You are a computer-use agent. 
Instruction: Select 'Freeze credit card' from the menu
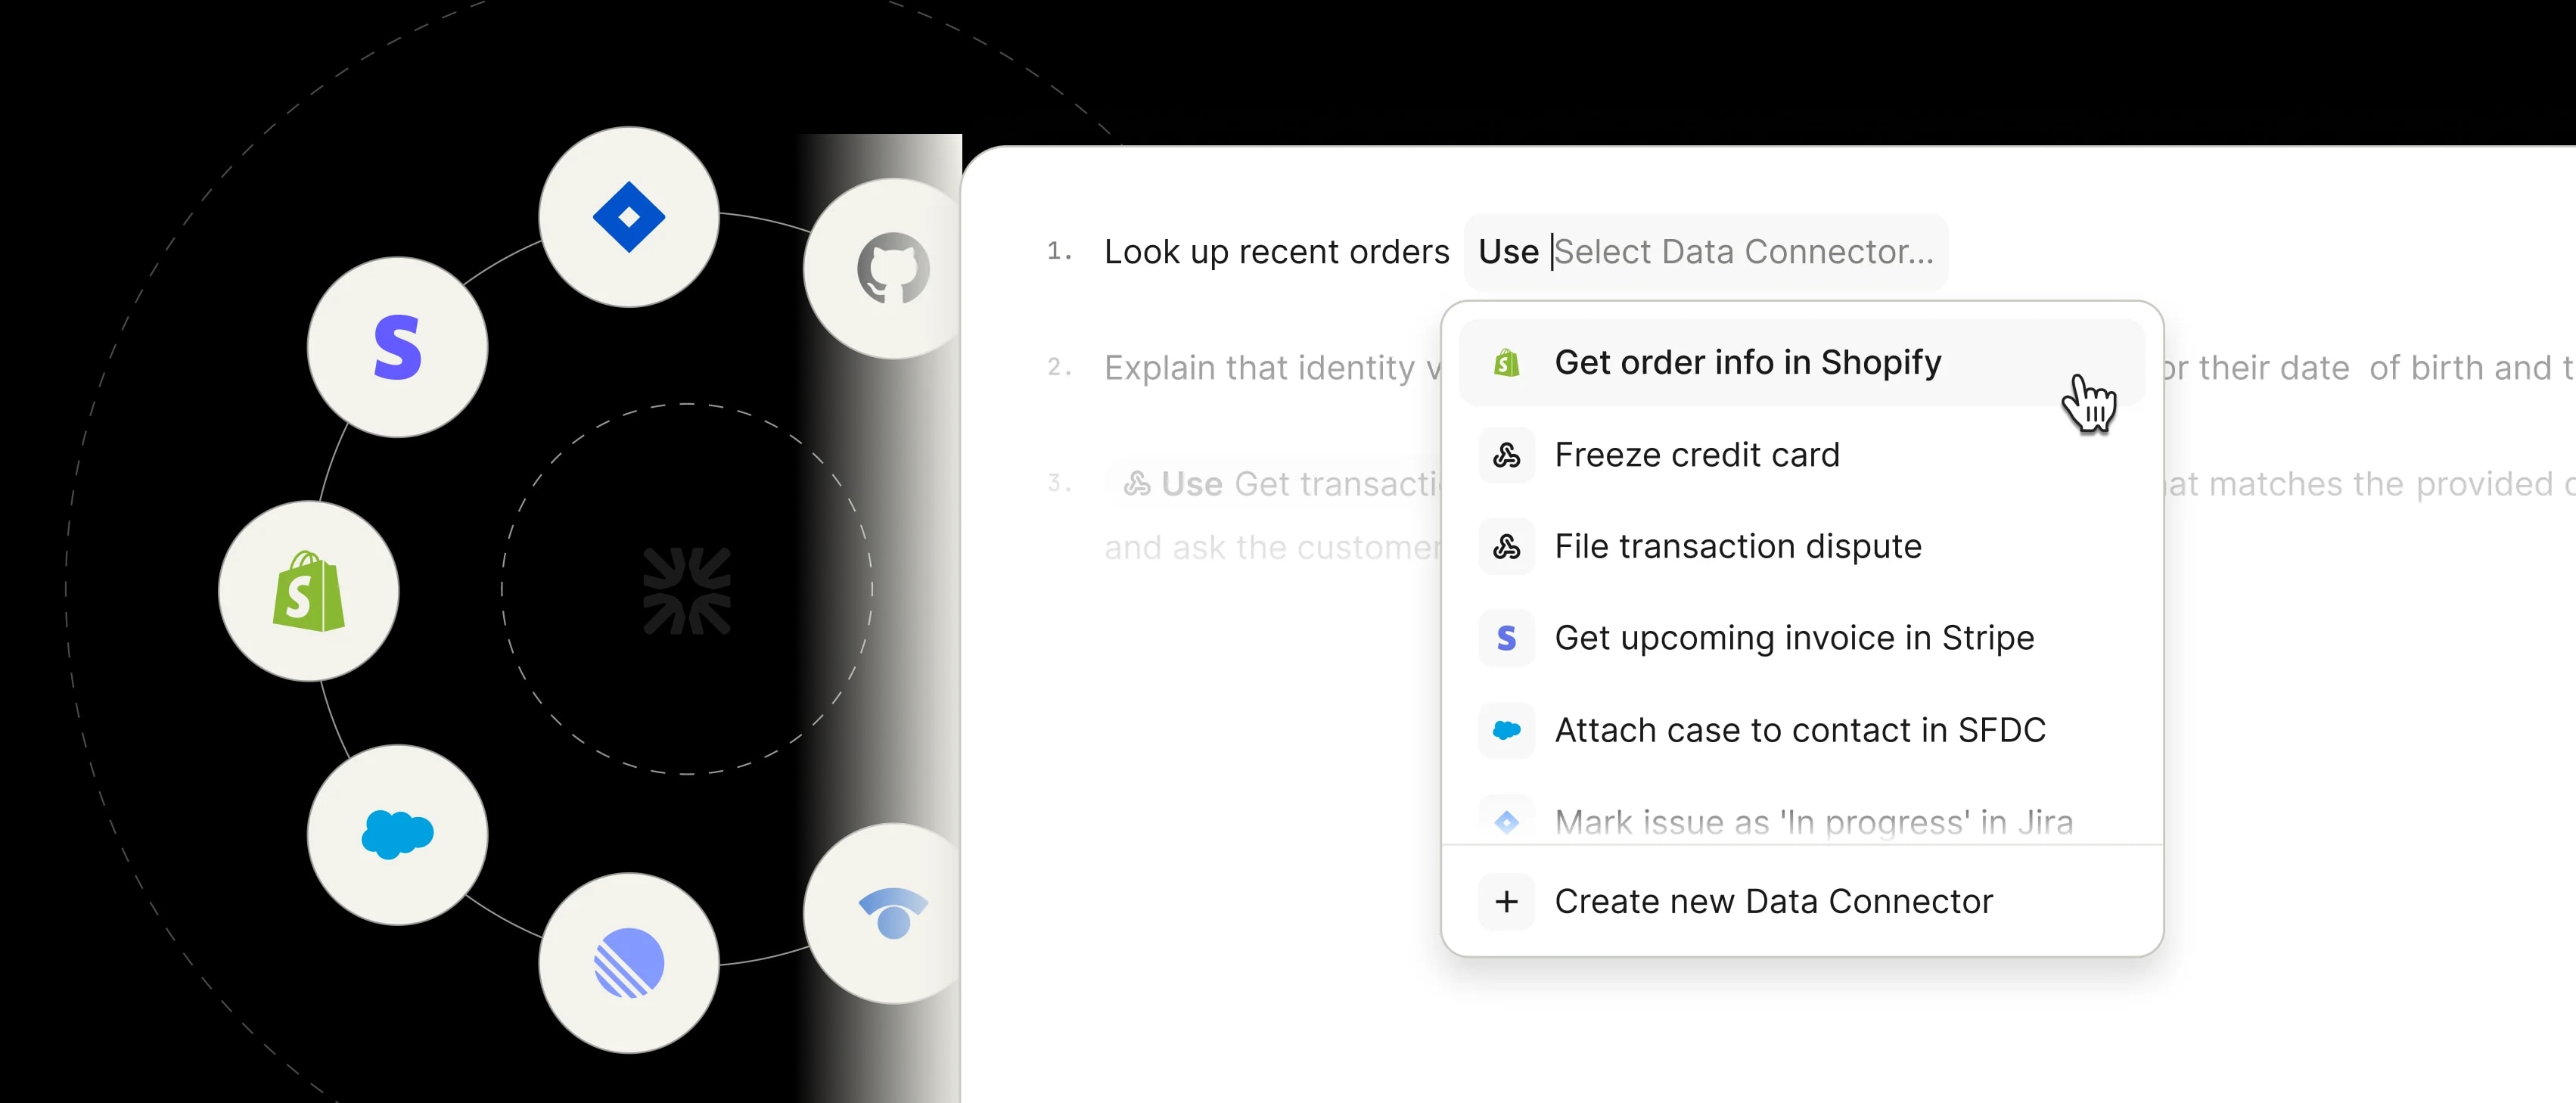pos(1696,454)
